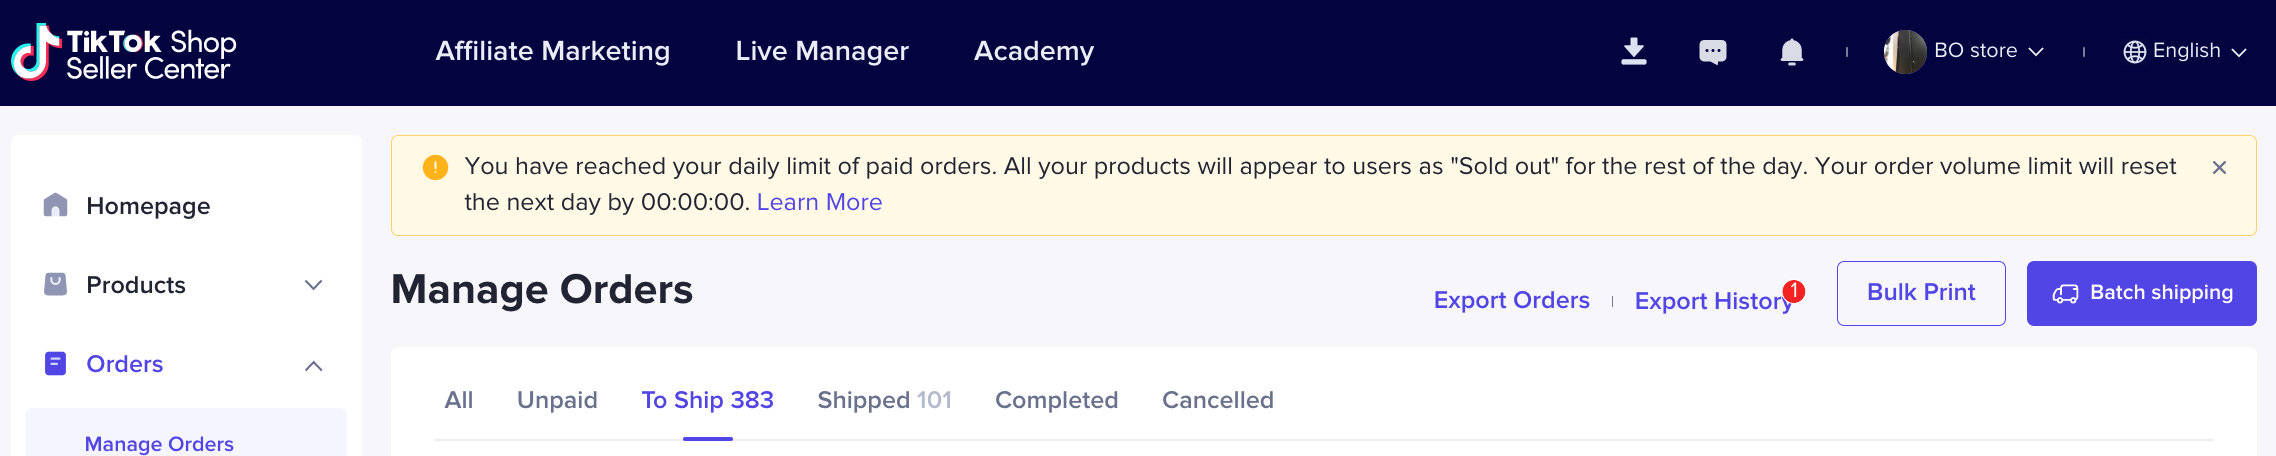Switch to the Unpaid orders tab
Screen dimensions: 2276x456
557,400
